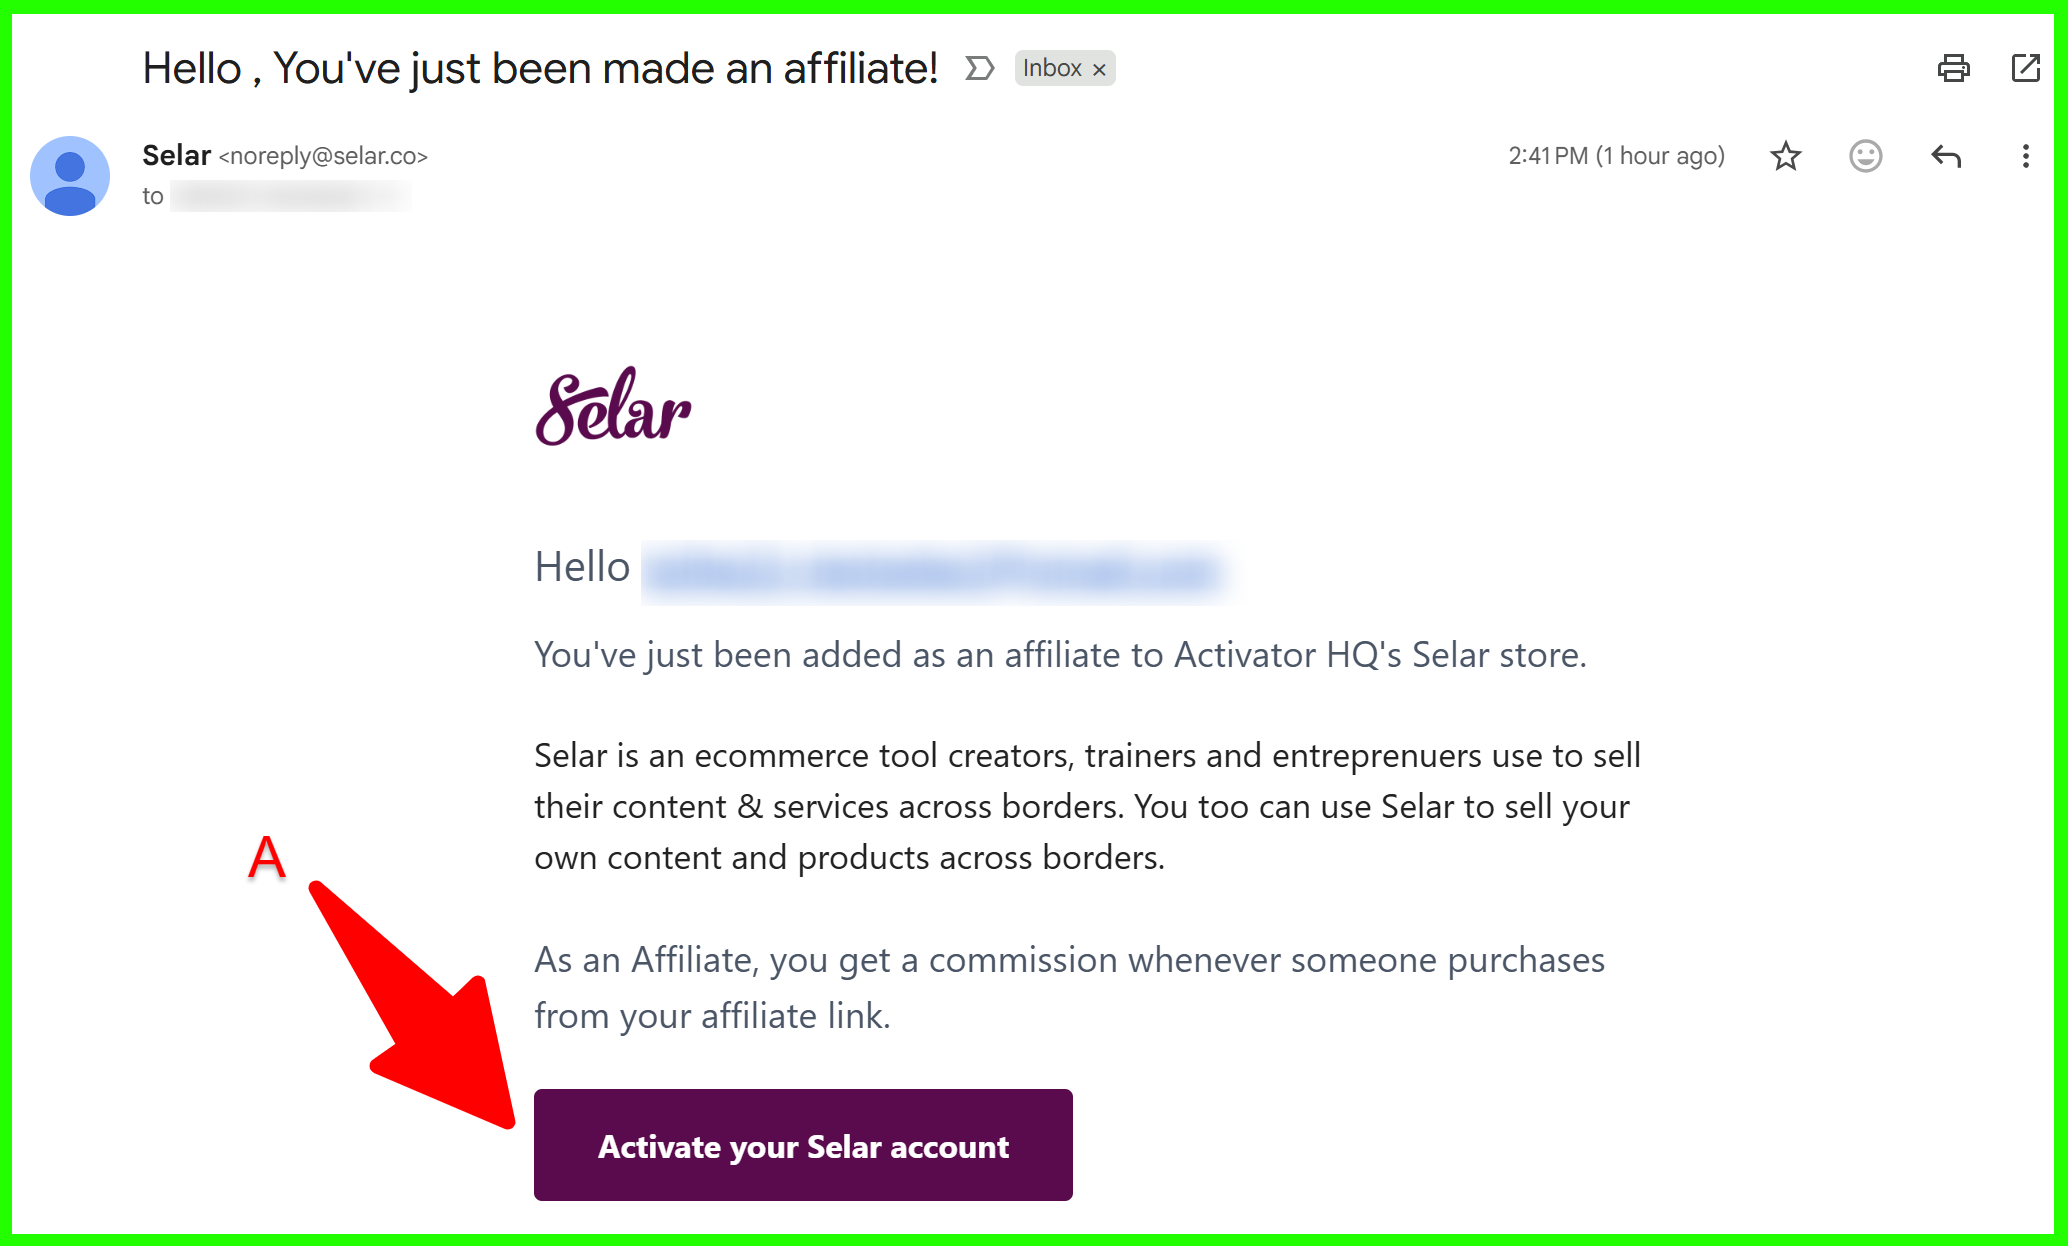Reply to the Selar email
The image size is (2068, 1246).
coord(1945,156)
